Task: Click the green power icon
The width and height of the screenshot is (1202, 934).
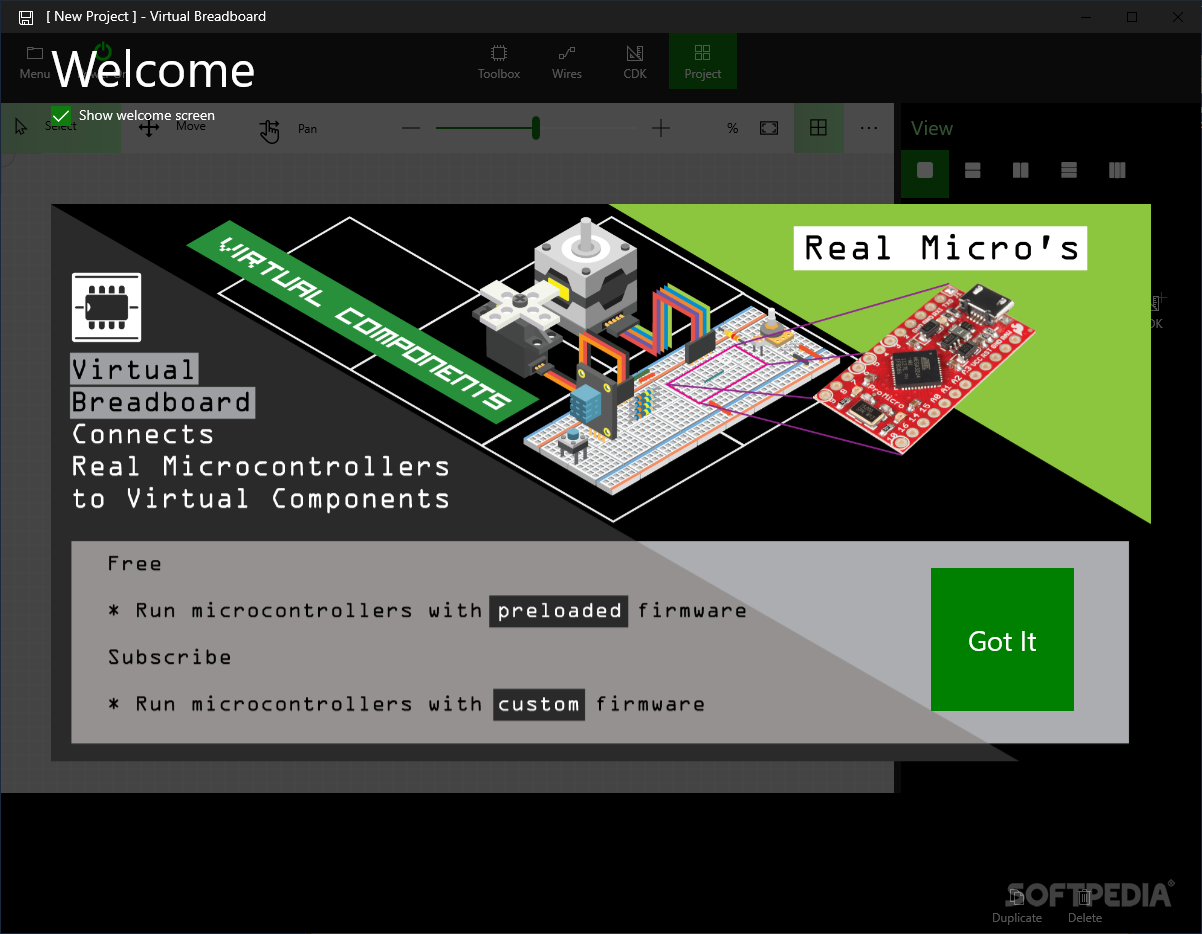Action: tap(103, 52)
